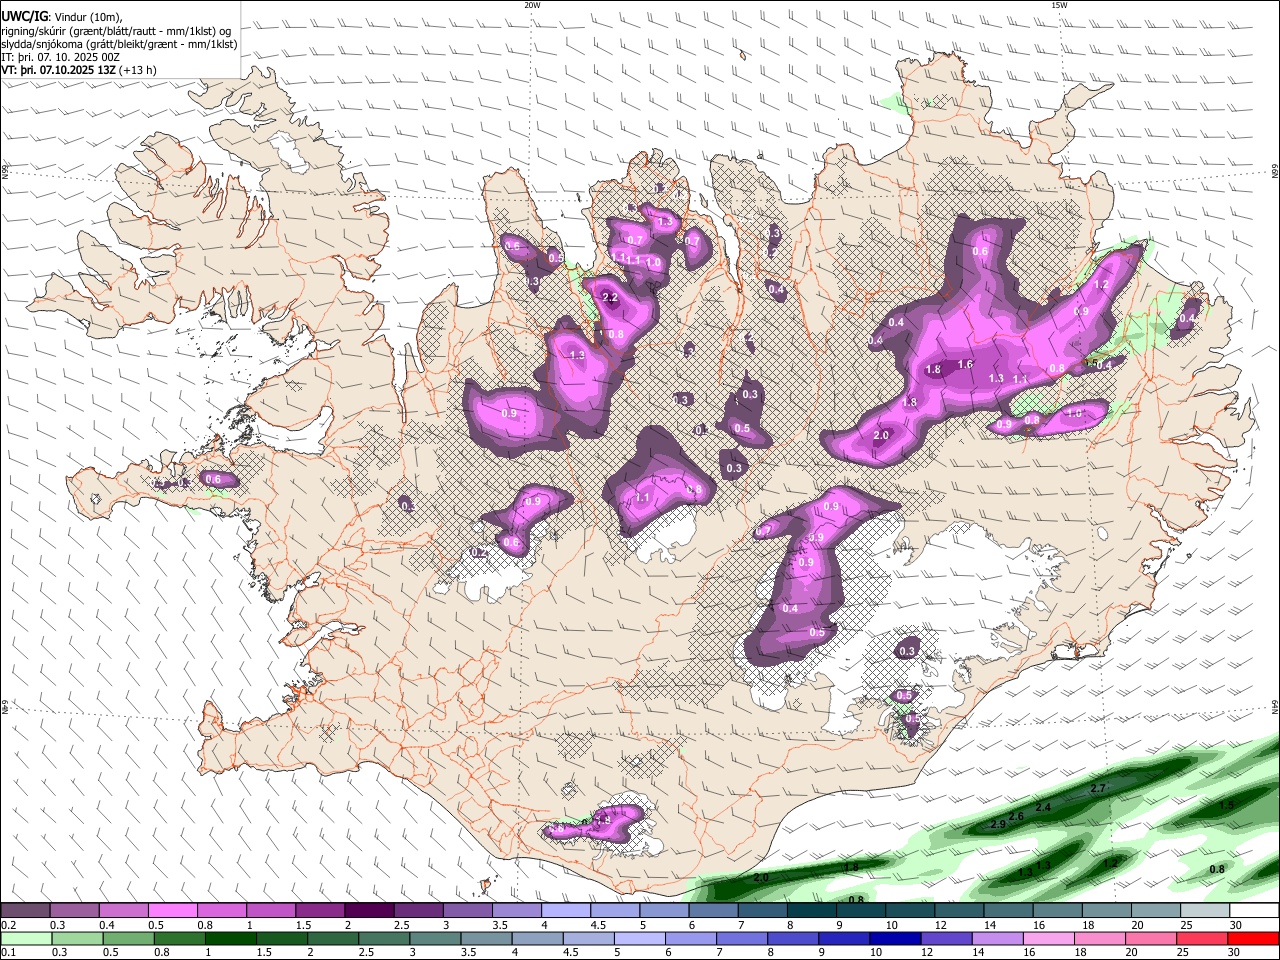Click the top-row dark teal swatch starting at 9
Viewport: 1280px width, 960px height.
861,911
